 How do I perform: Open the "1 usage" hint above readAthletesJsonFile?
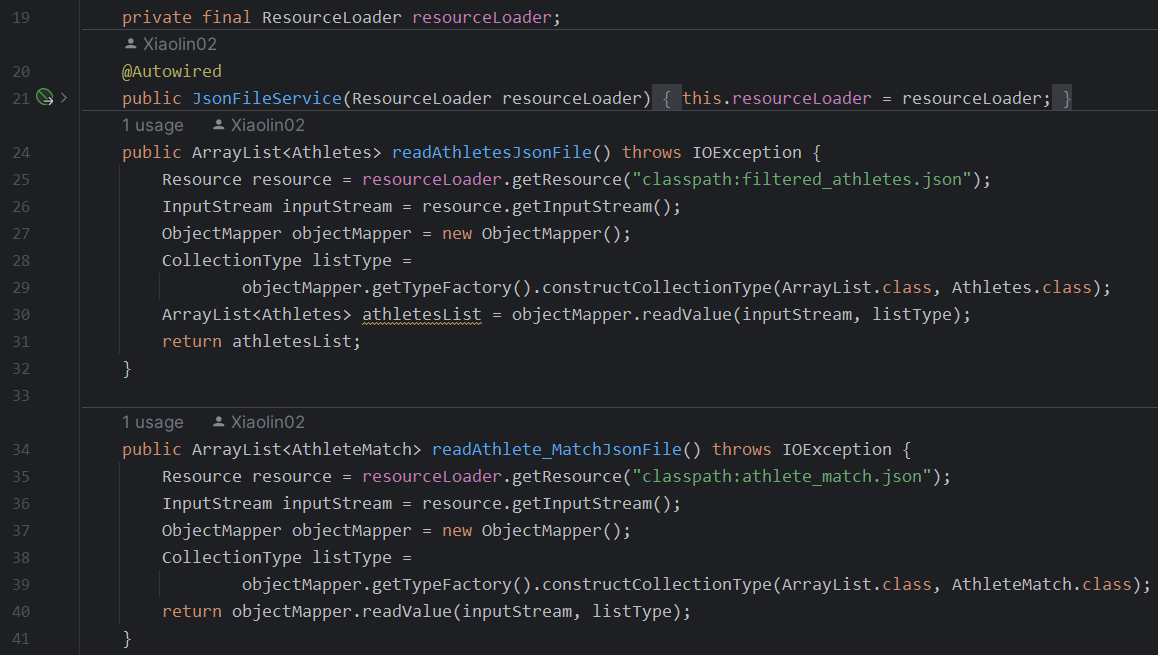tap(152, 125)
